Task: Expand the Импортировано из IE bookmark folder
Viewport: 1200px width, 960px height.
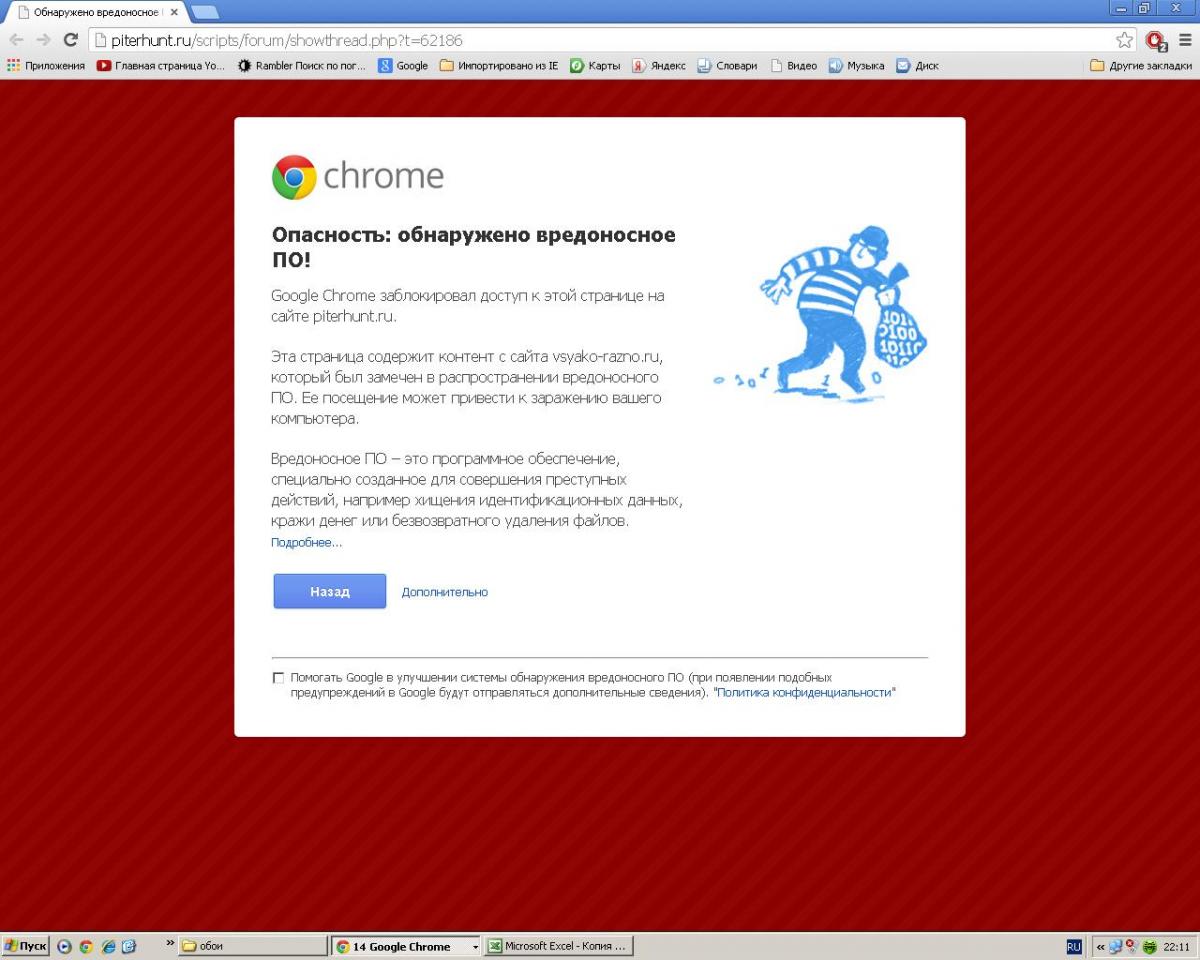Action: point(499,66)
